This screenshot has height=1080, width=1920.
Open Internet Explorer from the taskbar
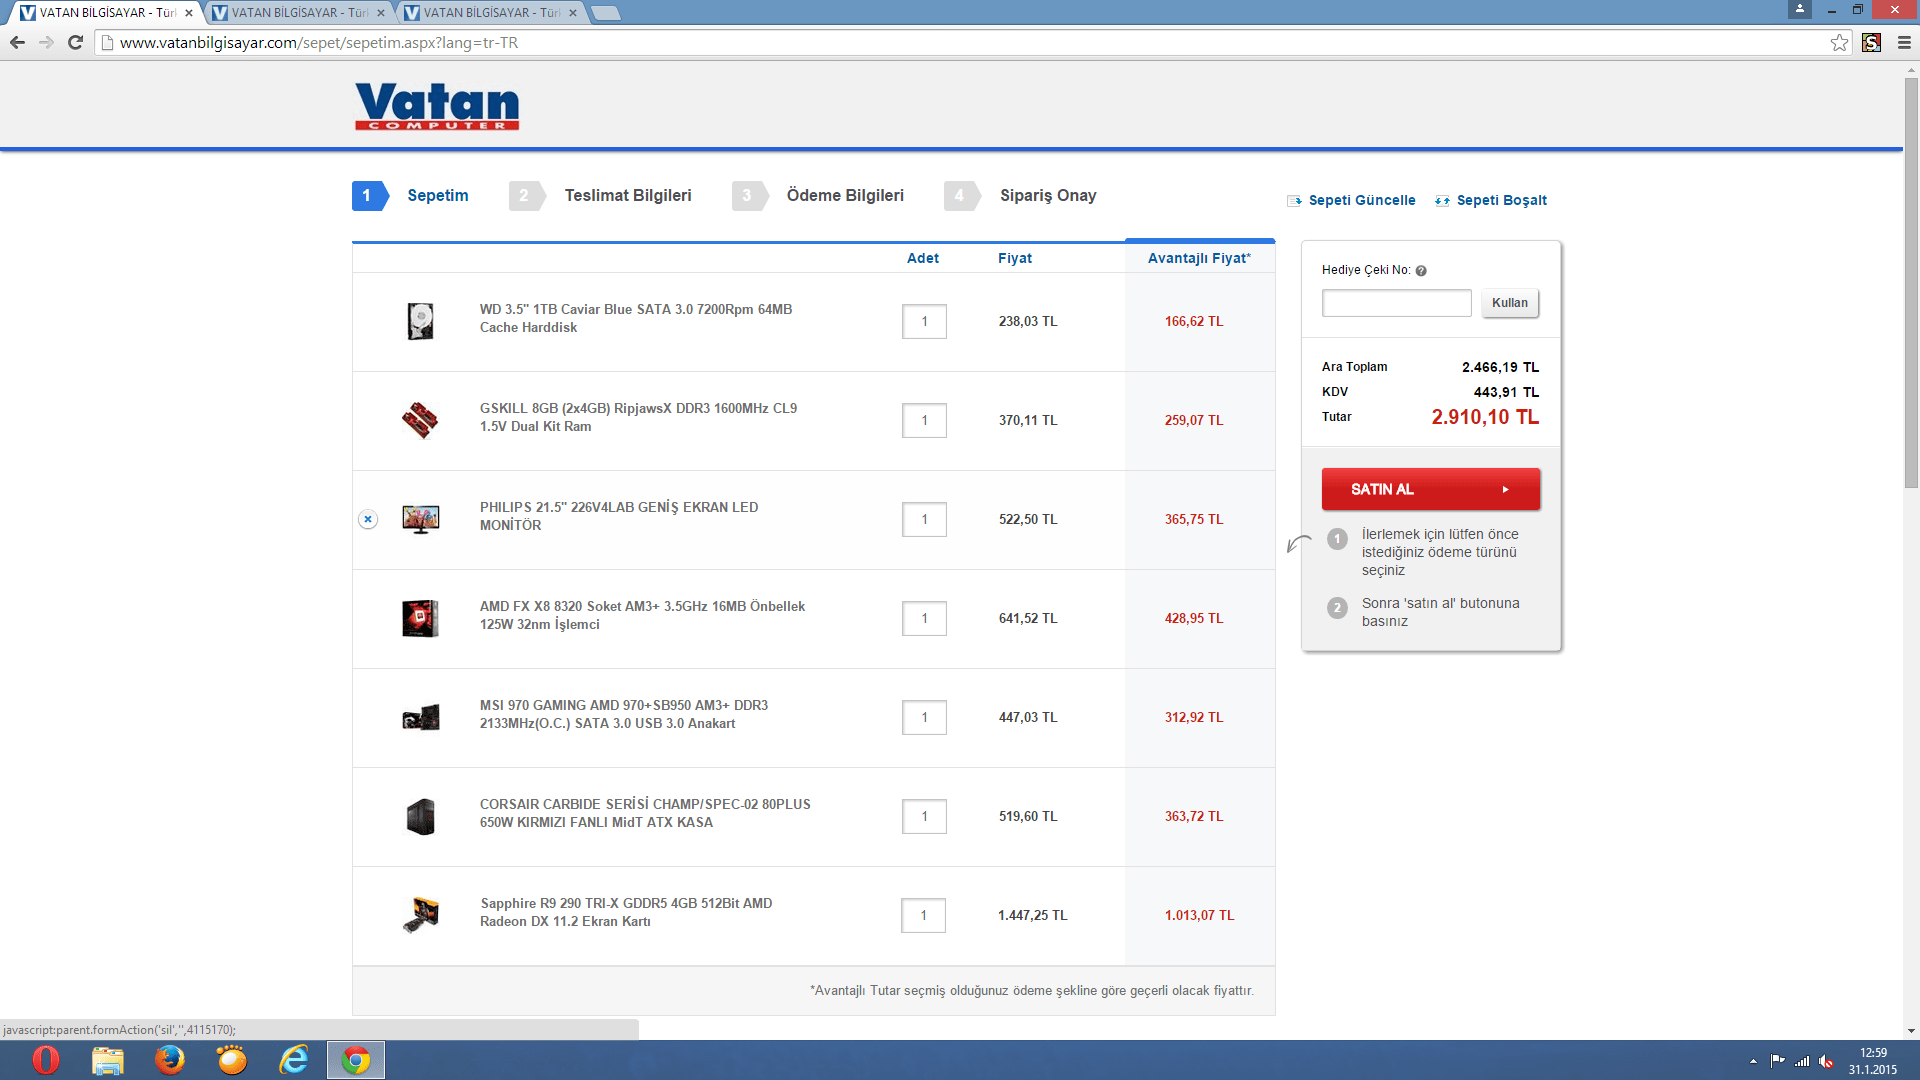click(x=294, y=1060)
